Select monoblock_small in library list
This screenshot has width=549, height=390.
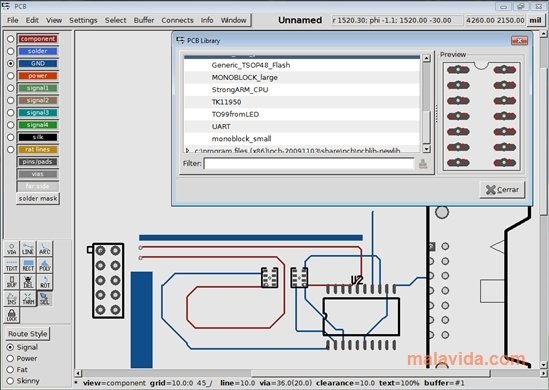302,139
